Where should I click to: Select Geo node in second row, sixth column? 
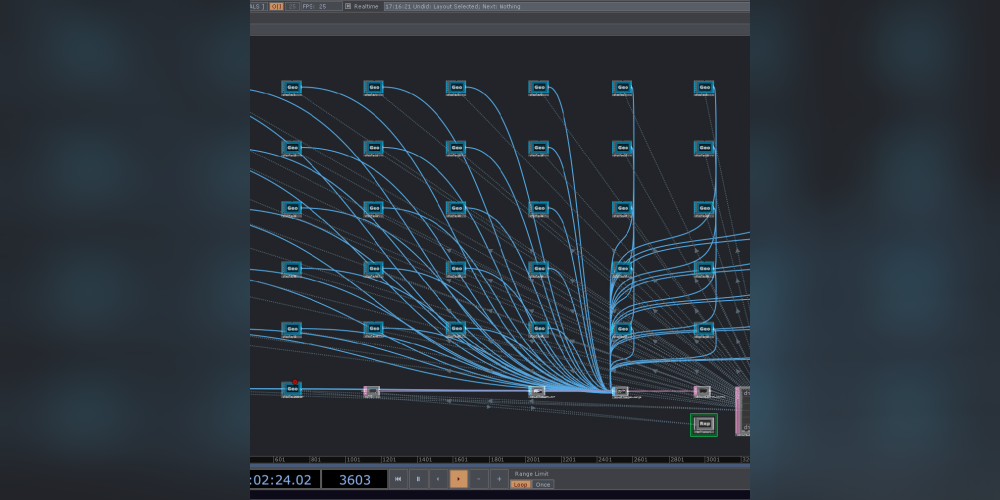tap(704, 148)
